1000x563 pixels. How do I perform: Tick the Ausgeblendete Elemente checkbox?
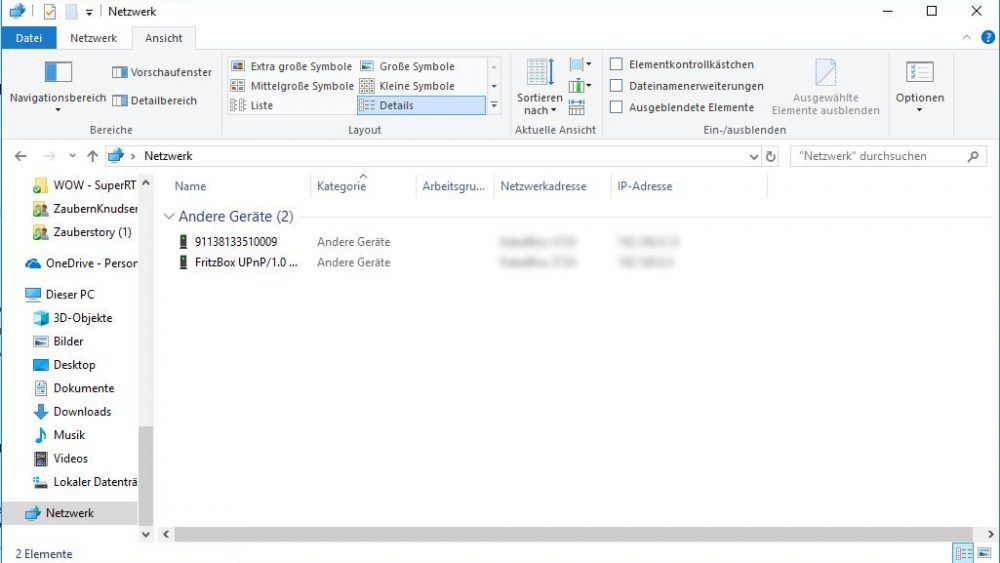(616, 107)
